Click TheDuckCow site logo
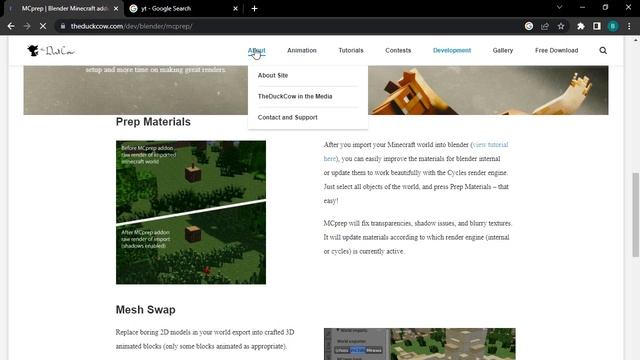The width and height of the screenshot is (640, 360). [51, 51]
